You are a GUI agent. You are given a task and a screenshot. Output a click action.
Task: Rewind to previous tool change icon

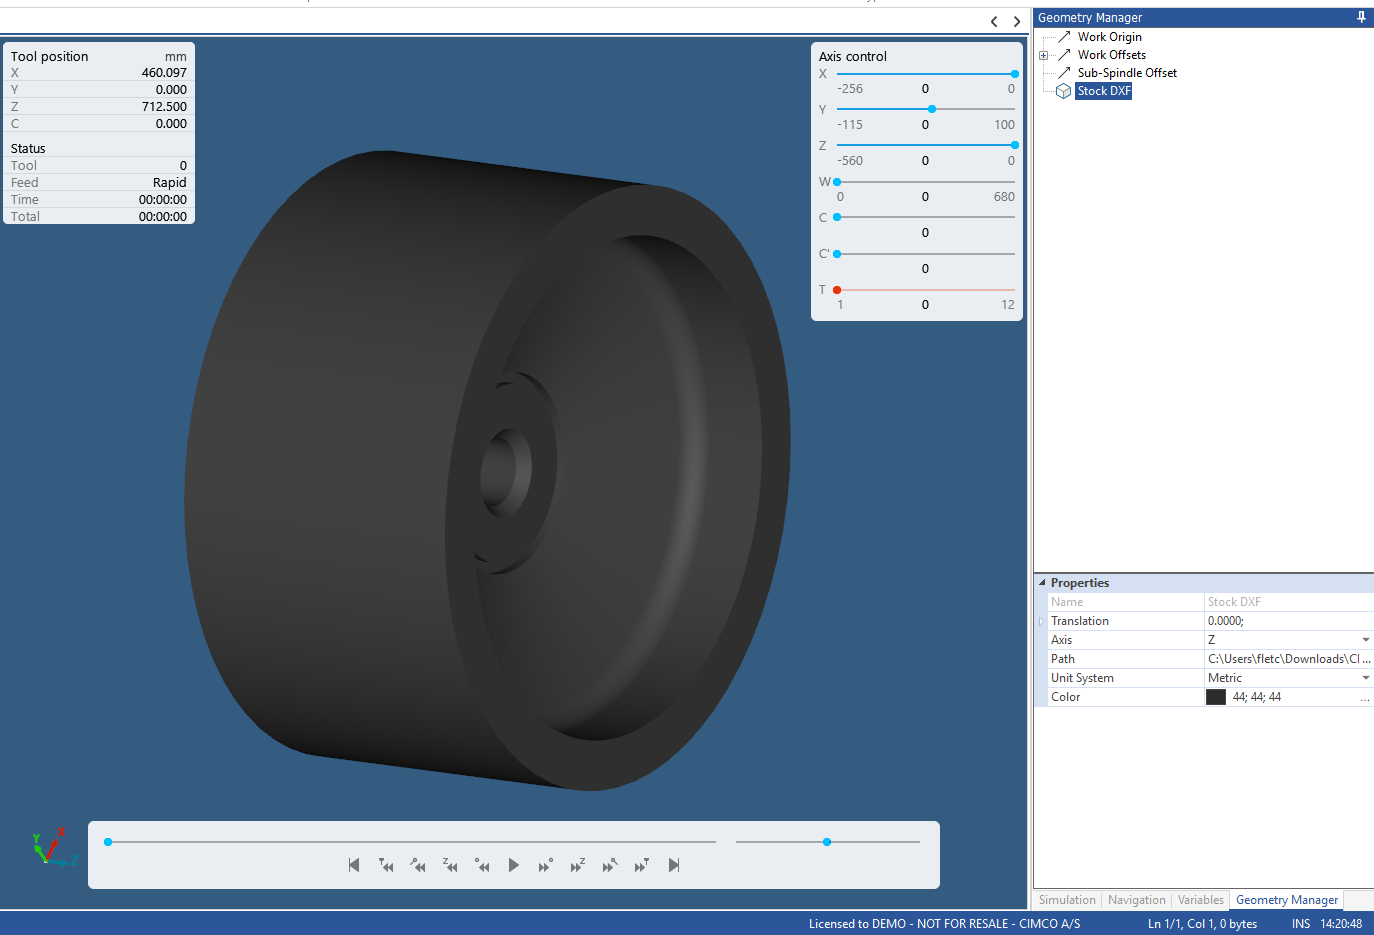coord(386,865)
